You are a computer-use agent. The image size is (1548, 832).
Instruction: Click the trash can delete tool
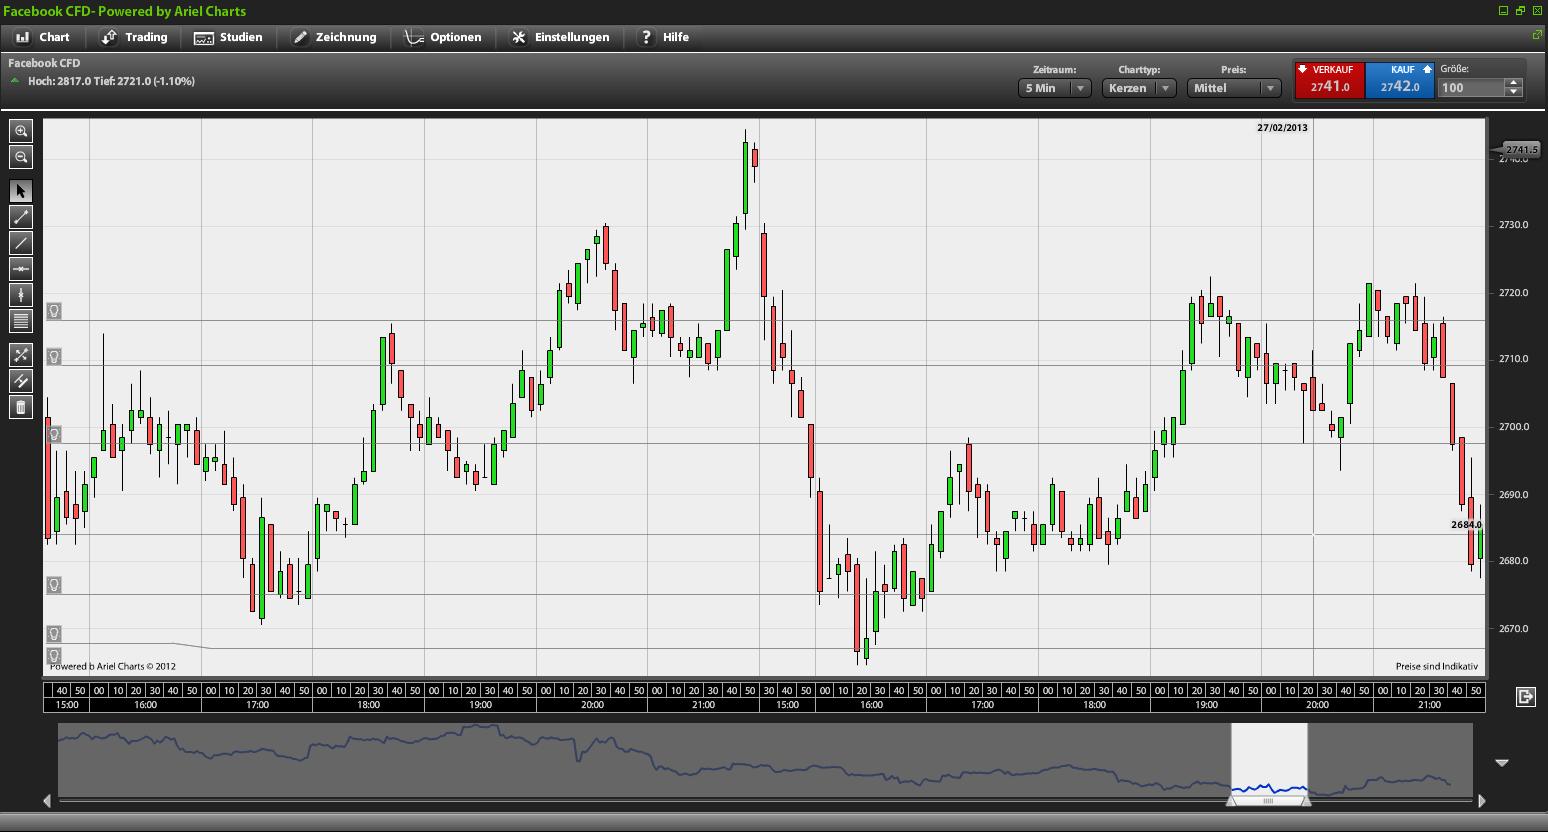[x=21, y=407]
